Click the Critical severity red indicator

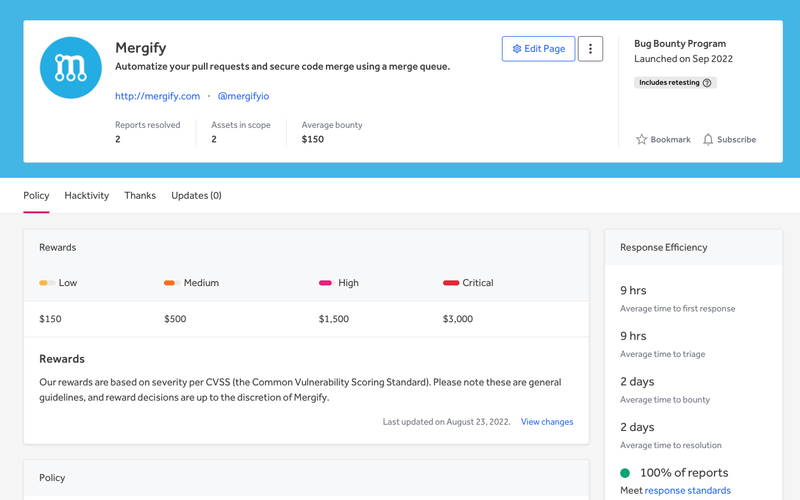pyautogui.click(x=450, y=283)
